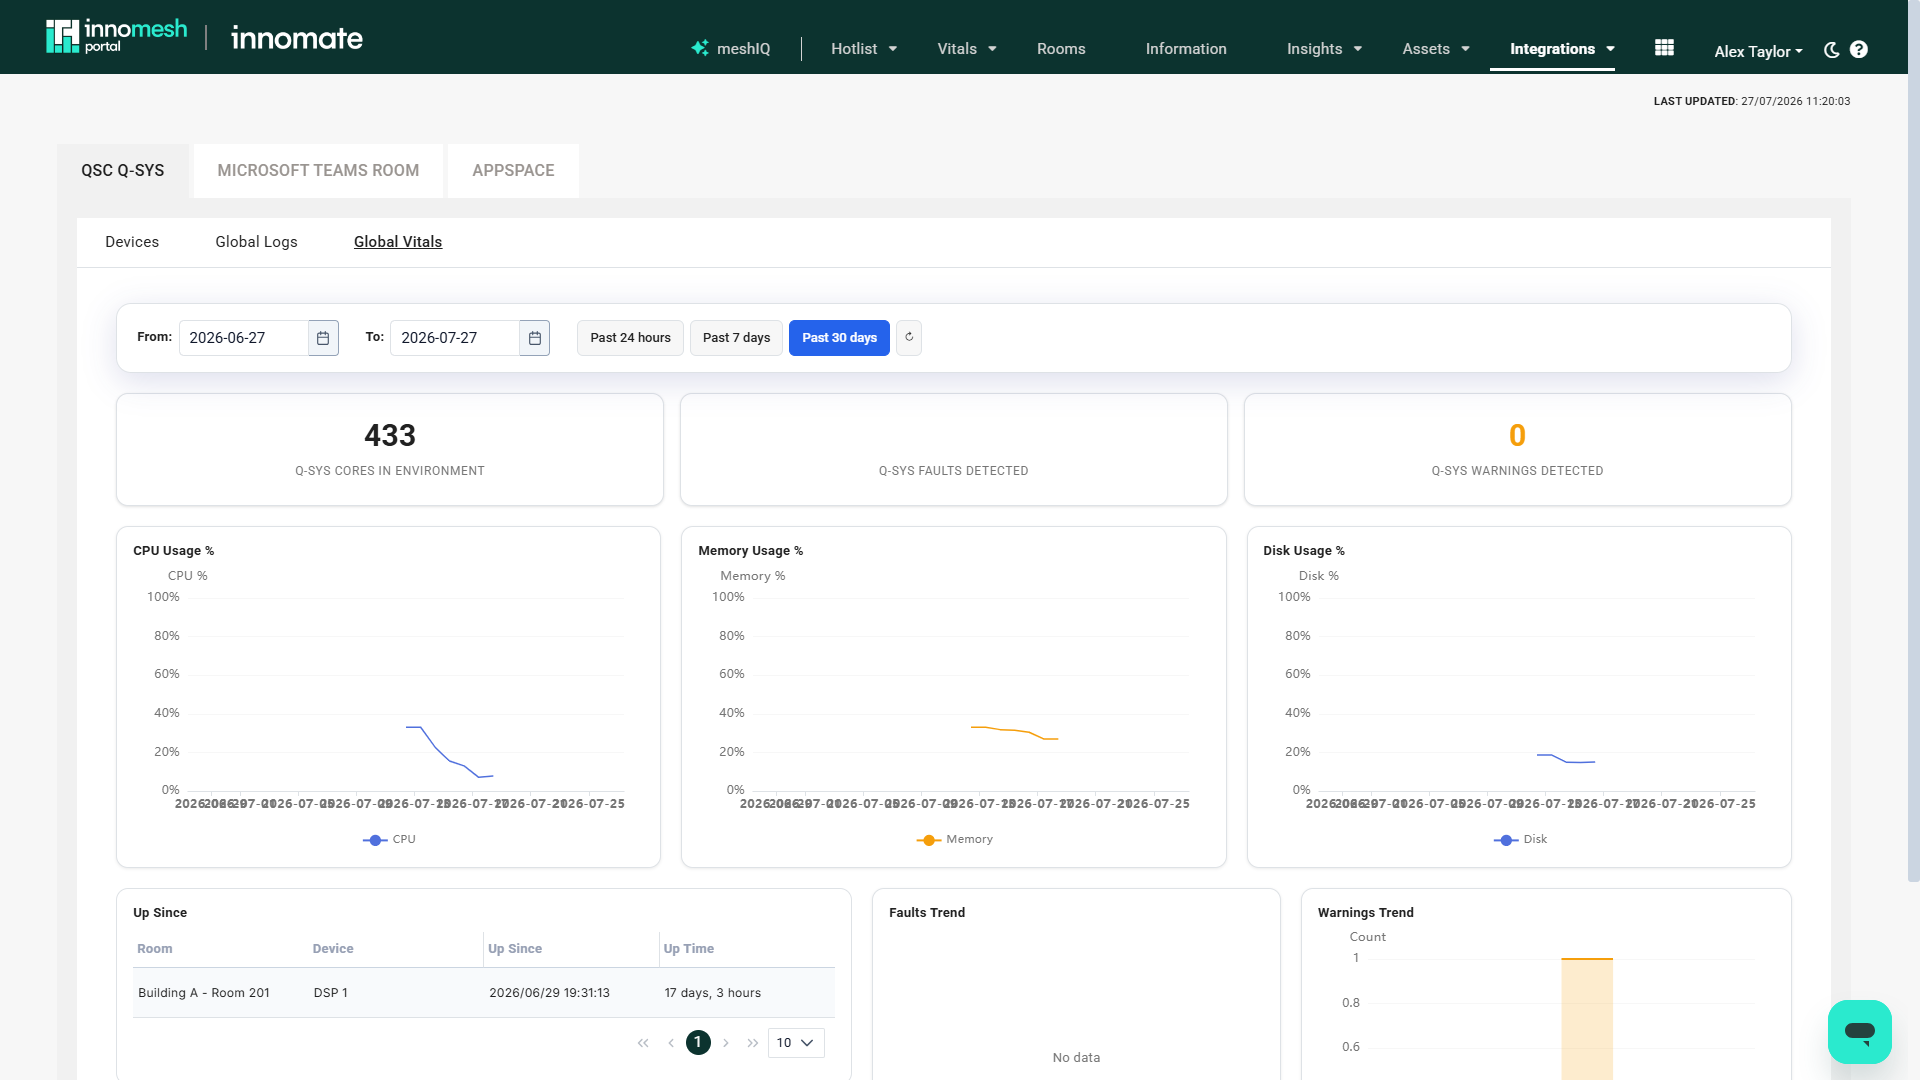Sort by Up Since column header
Viewport: 1920px width, 1080px height.
click(515, 949)
